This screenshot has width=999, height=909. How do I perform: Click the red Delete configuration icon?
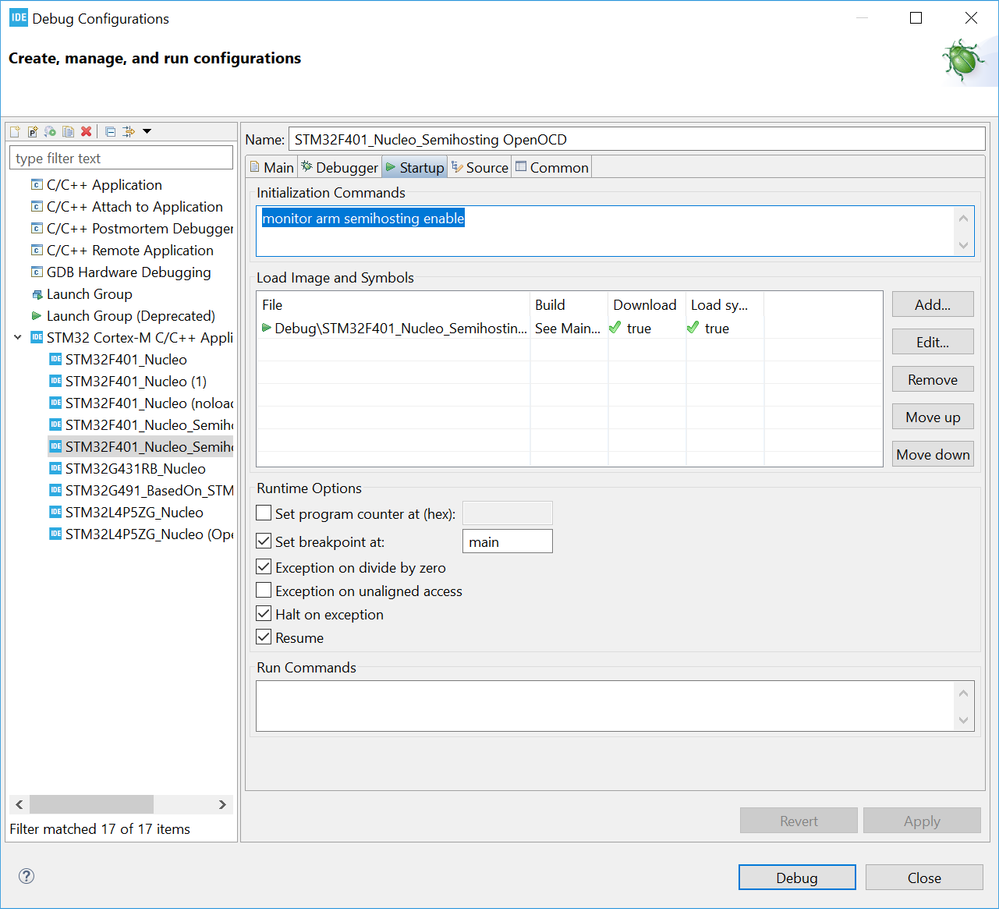(87, 132)
